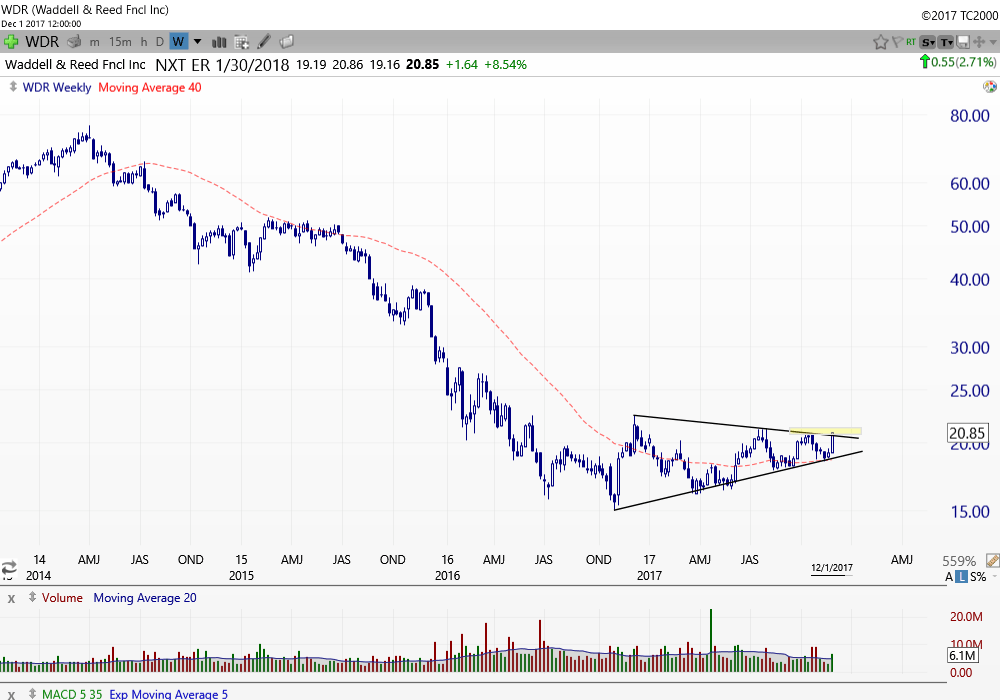Image resolution: width=1000 pixels, height=700 pixels.
Task: Flag the symbol with the flag icon
Action: click(896, 41)
